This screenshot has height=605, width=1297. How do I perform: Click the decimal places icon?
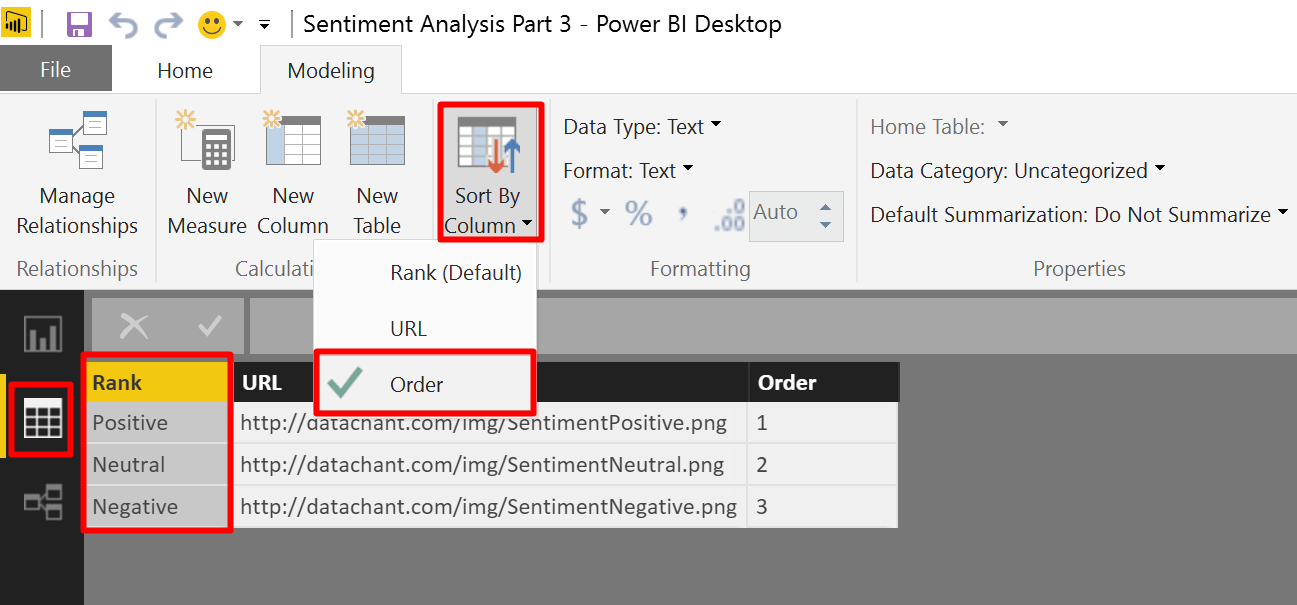(731, 214)
